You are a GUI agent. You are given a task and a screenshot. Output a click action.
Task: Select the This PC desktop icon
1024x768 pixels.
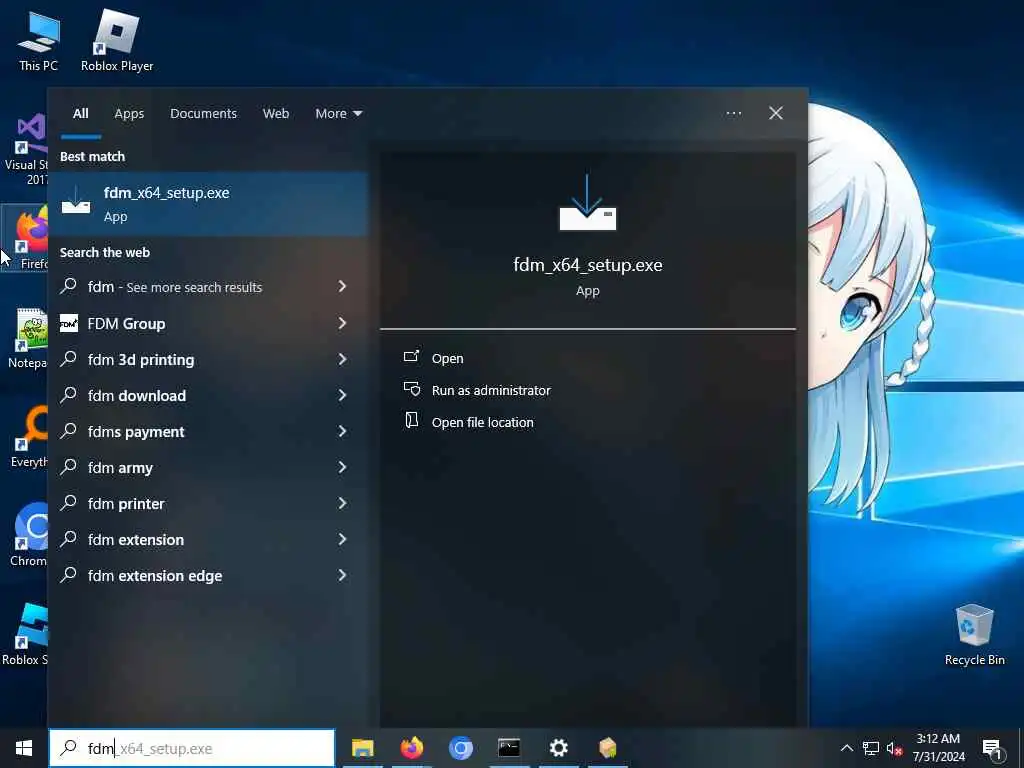[x=39, y=42]
